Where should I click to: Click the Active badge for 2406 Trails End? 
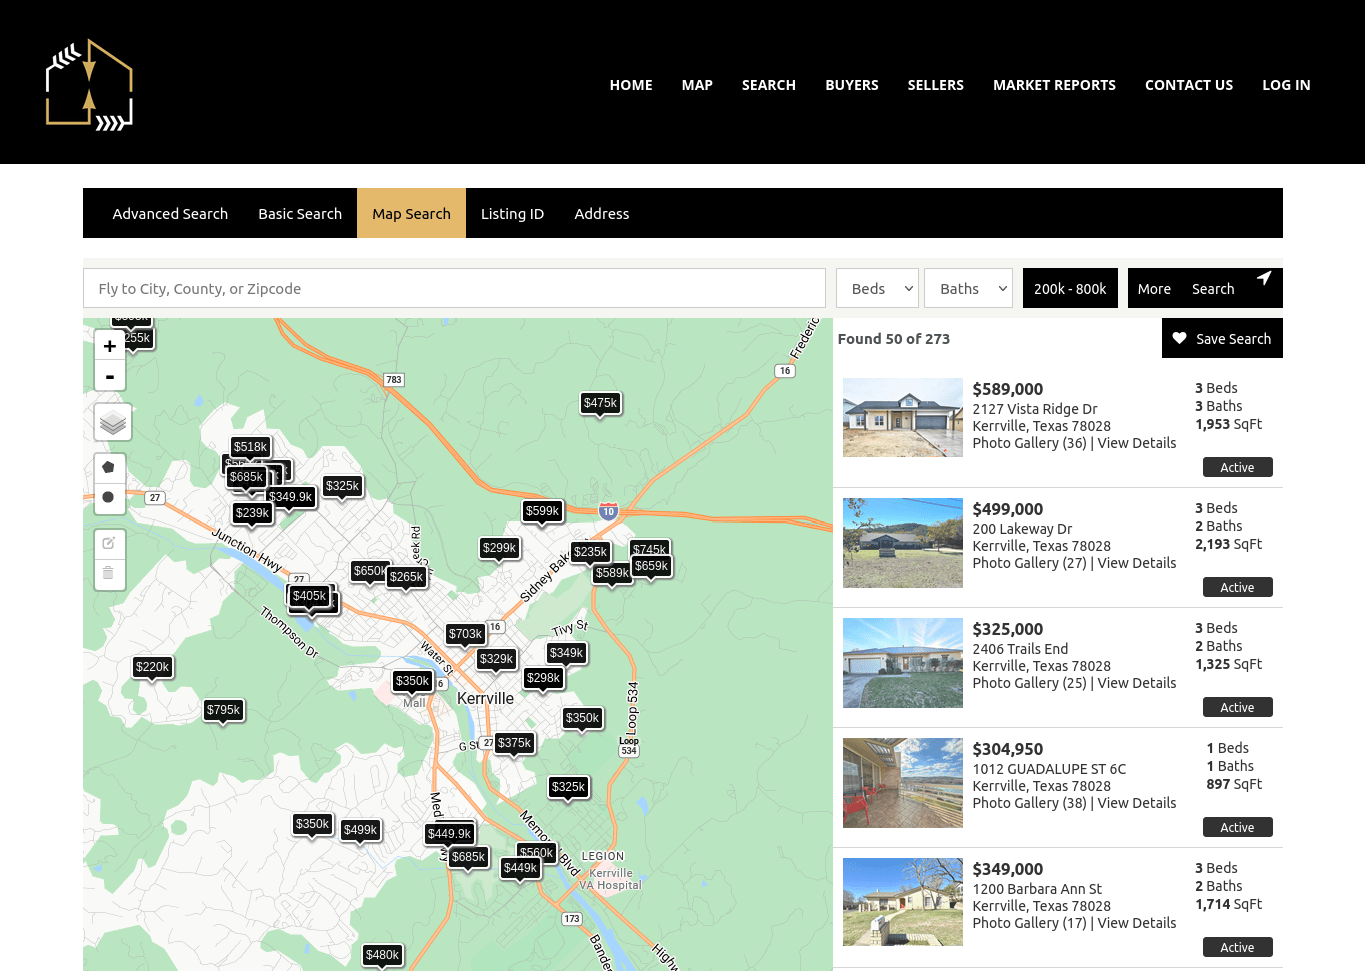pyautogui.click(x=1238, y=707)
